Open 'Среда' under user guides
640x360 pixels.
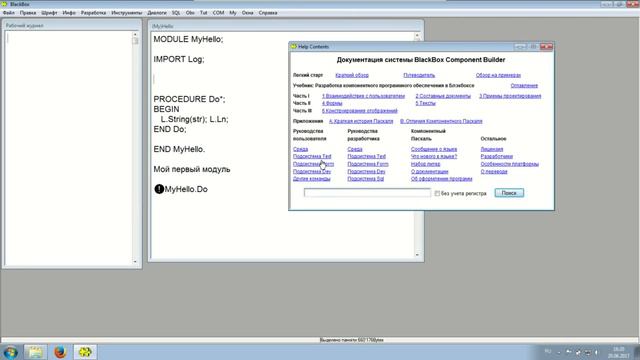click(300, 149)
